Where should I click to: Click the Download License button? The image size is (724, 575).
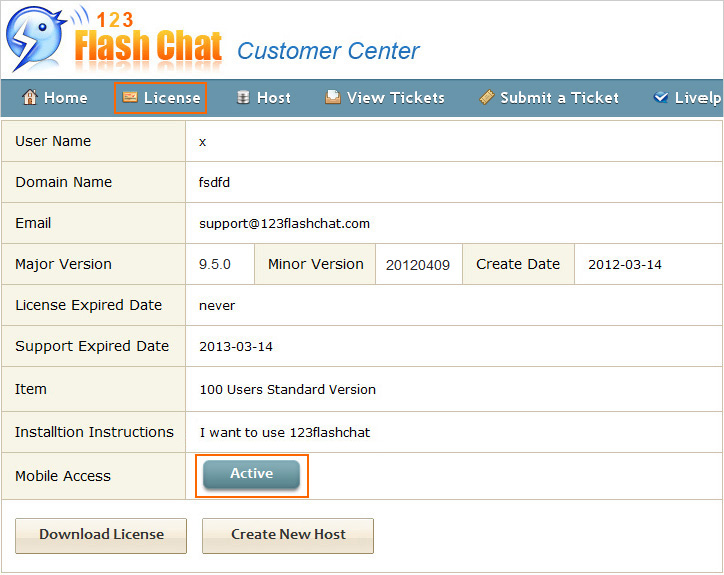click(101, 535)
